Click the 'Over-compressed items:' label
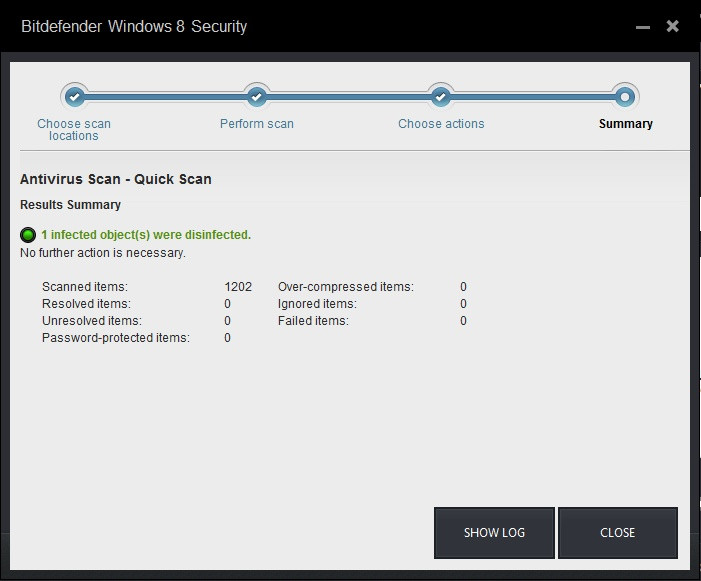Viewport: 701px width, 581px height. tap(346, 286)
